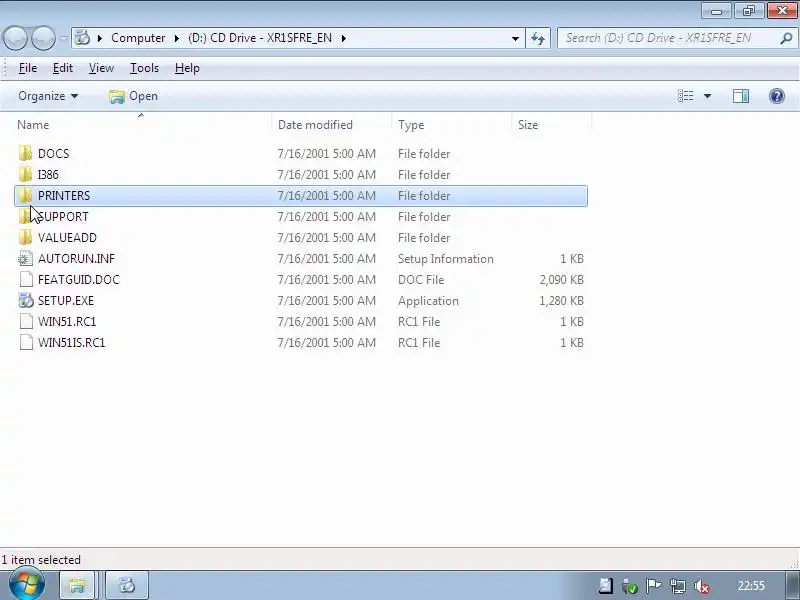Click the 2,090 KB size value
This screenshot has width=800, height=600.
coord(561,280)
